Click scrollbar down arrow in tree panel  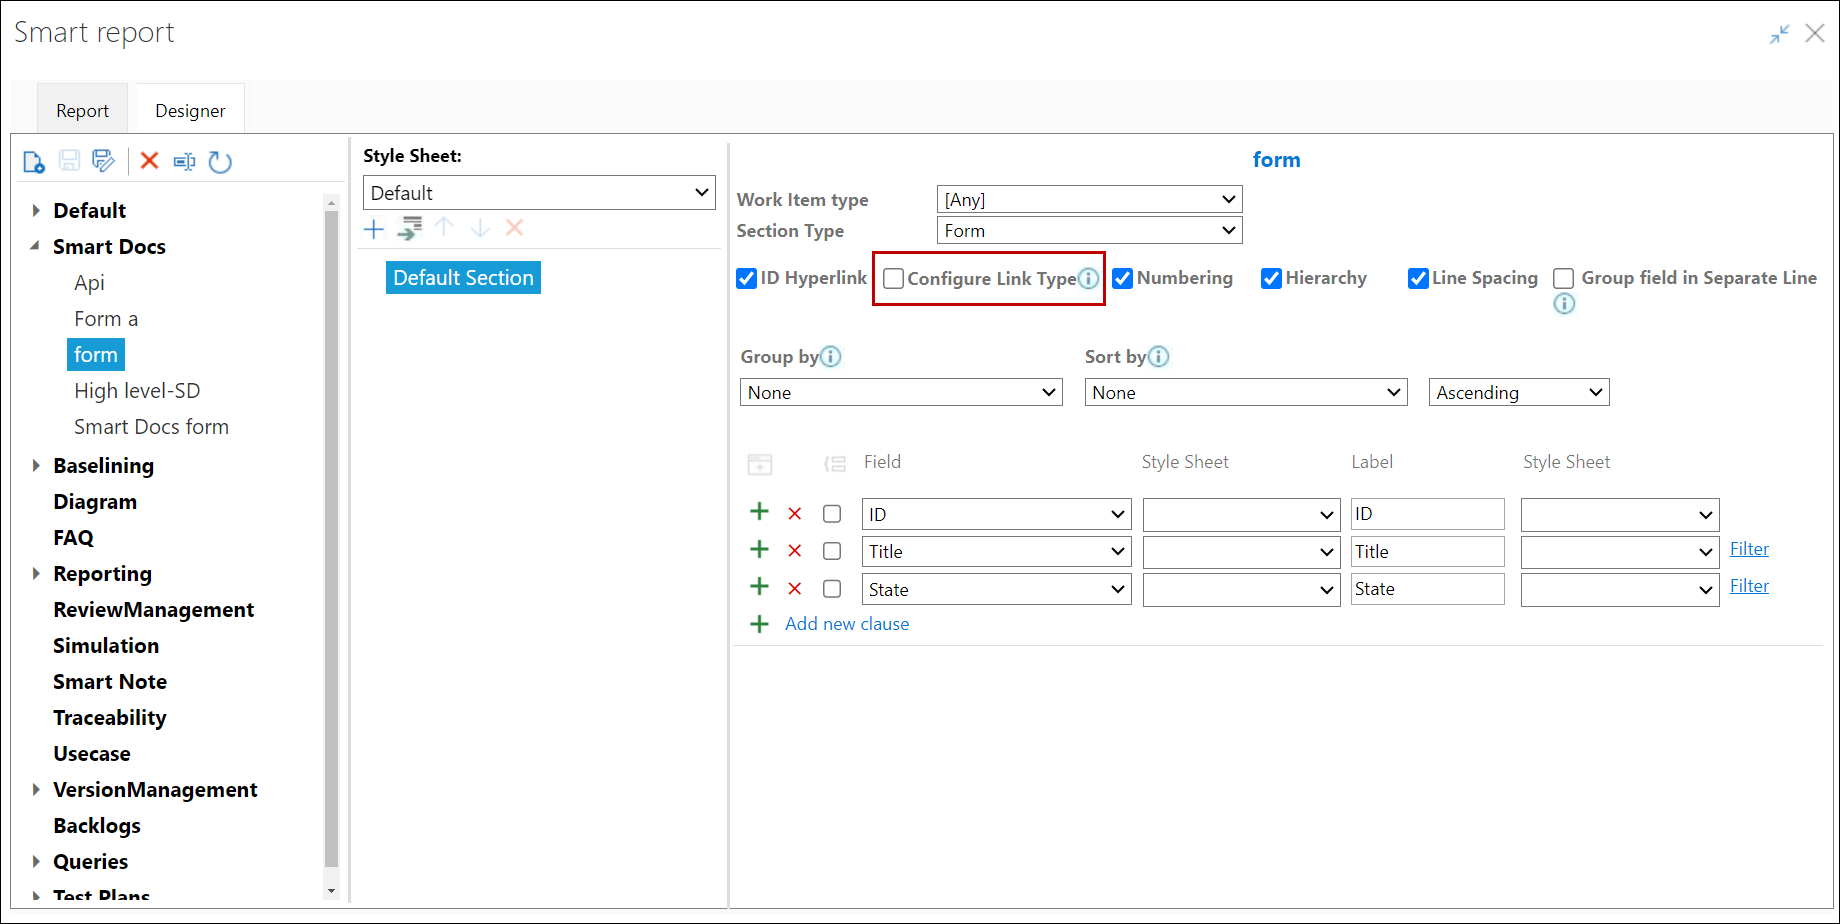(x=331, y=891)
